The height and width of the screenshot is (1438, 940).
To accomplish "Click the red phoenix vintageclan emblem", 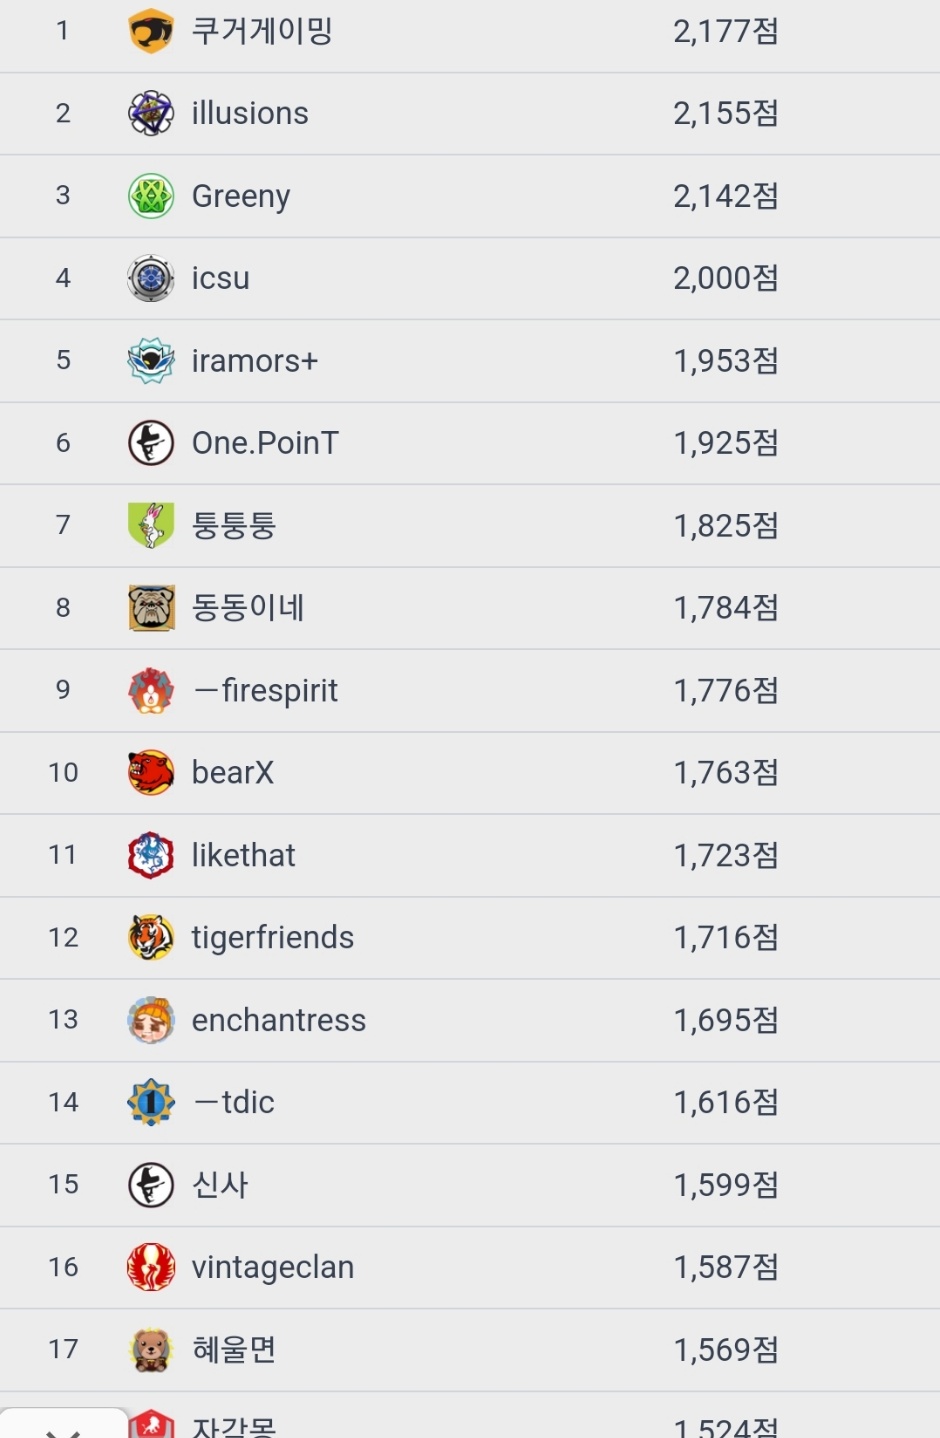I will [151, 1267].
